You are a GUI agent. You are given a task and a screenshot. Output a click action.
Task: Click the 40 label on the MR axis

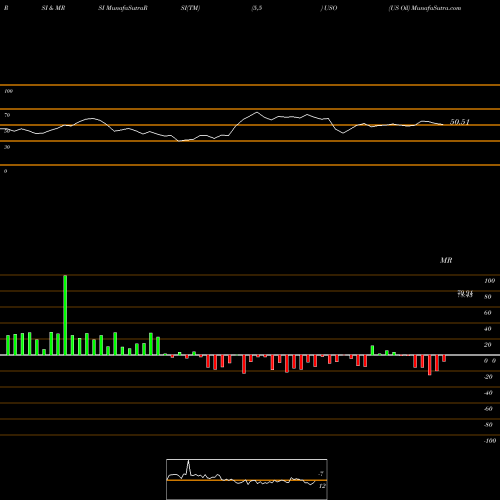[x=488, y=329]
